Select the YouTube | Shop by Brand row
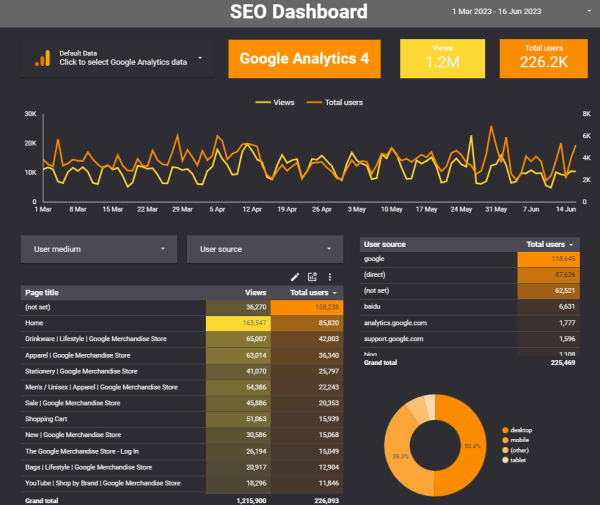The width and height of the screenshot is (600, 505). coord(182,483)
